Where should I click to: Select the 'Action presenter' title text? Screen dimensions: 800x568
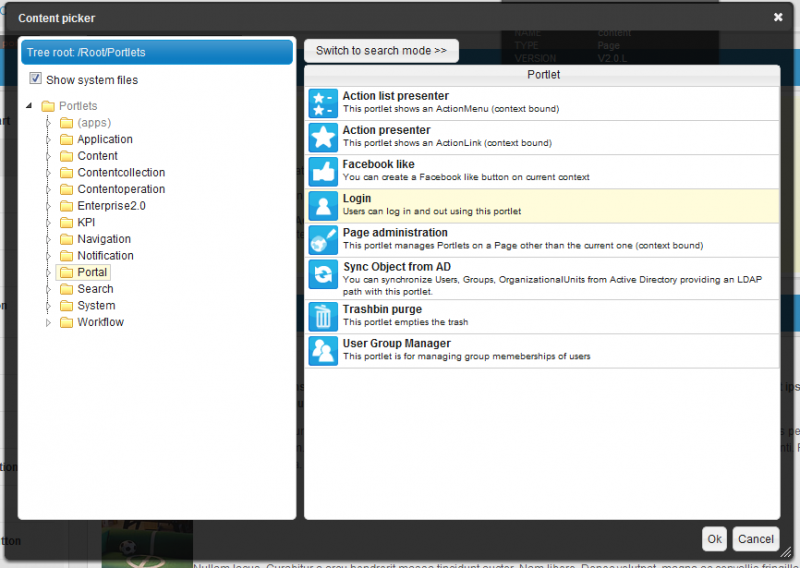click(x=386, y=130)
